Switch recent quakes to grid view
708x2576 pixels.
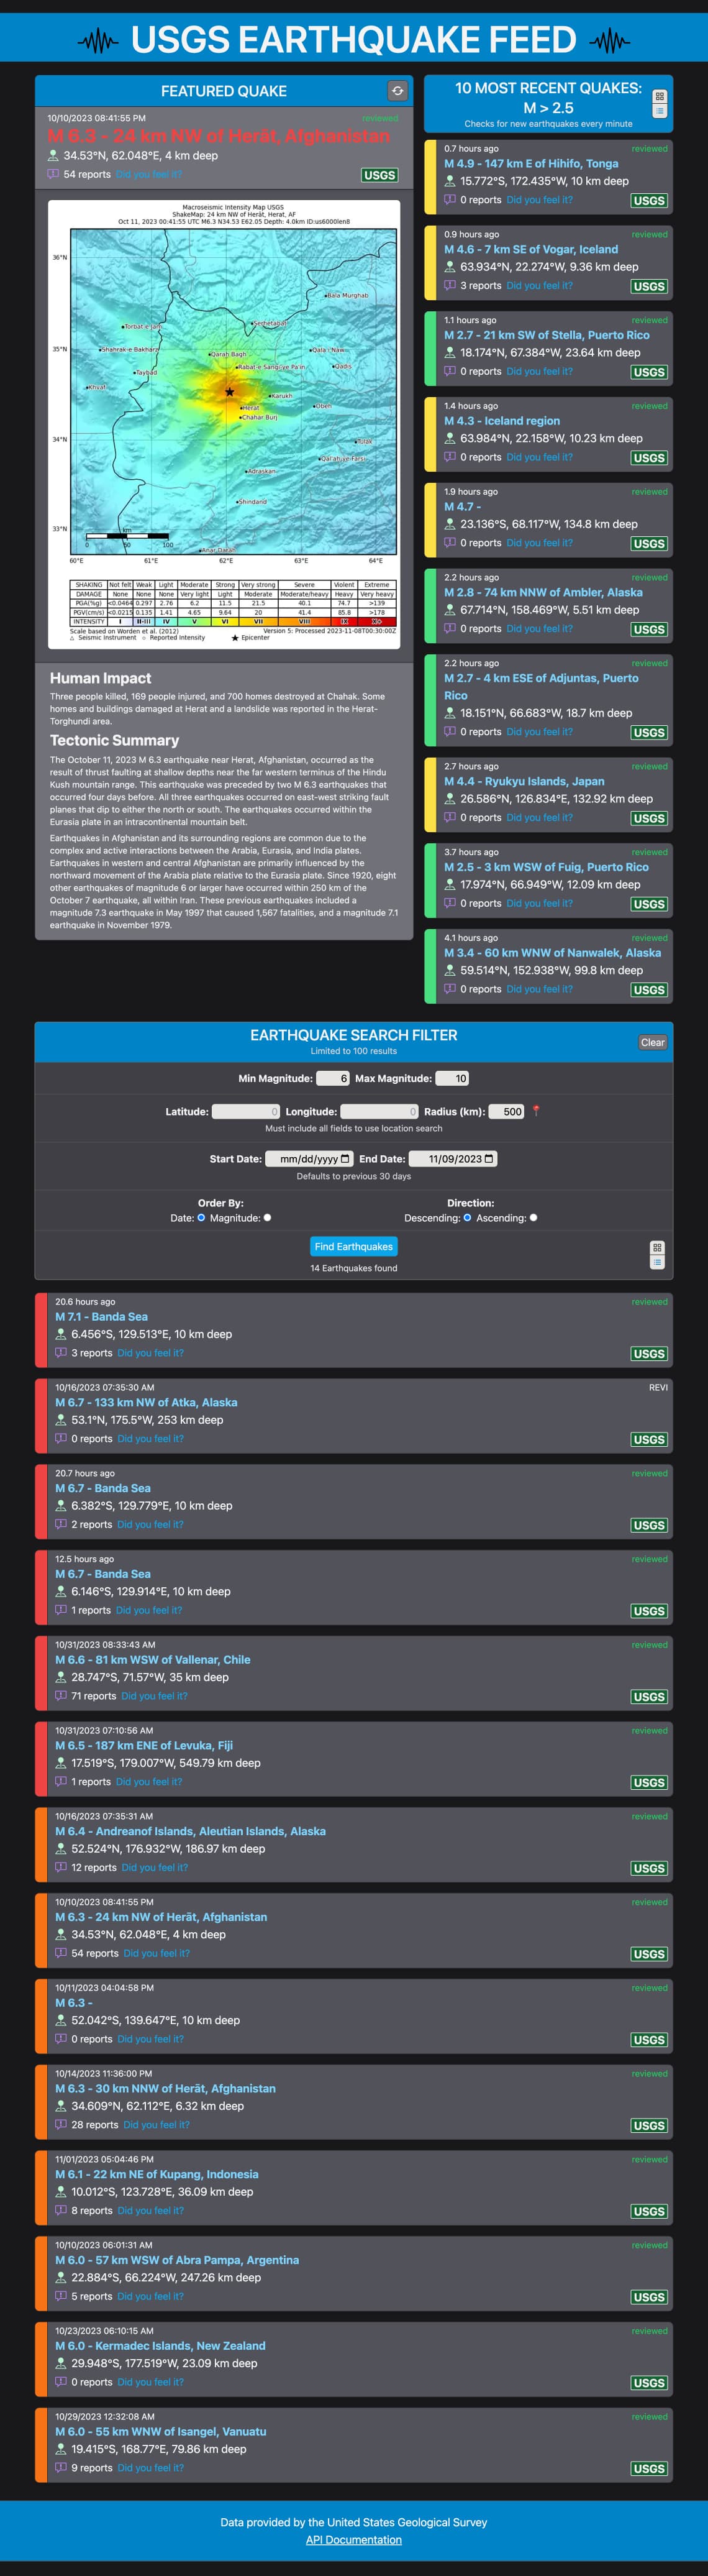tap(659, 97)
